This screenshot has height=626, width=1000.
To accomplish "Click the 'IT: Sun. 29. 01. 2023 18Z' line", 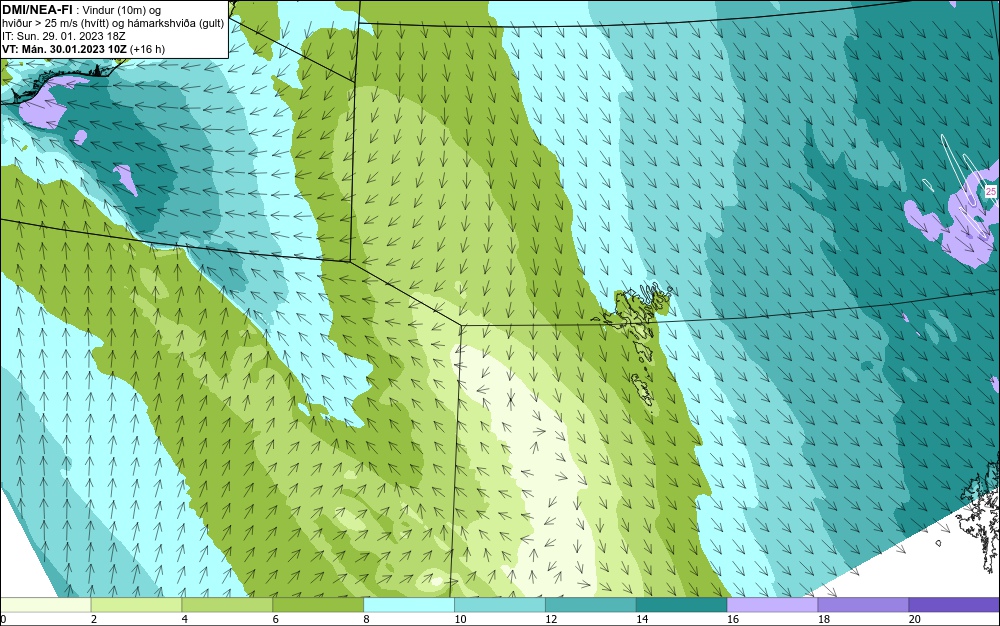I will 64,36.
